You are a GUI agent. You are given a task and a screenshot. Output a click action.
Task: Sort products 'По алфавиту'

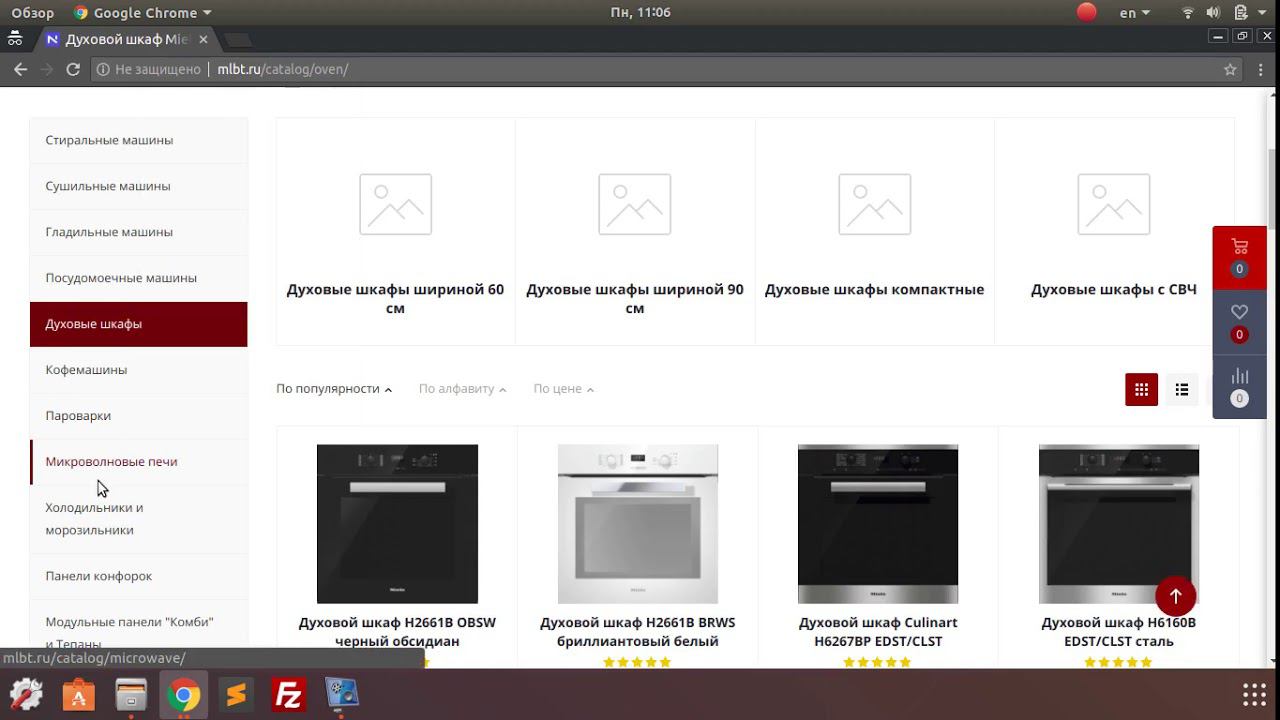pos(462,389)
